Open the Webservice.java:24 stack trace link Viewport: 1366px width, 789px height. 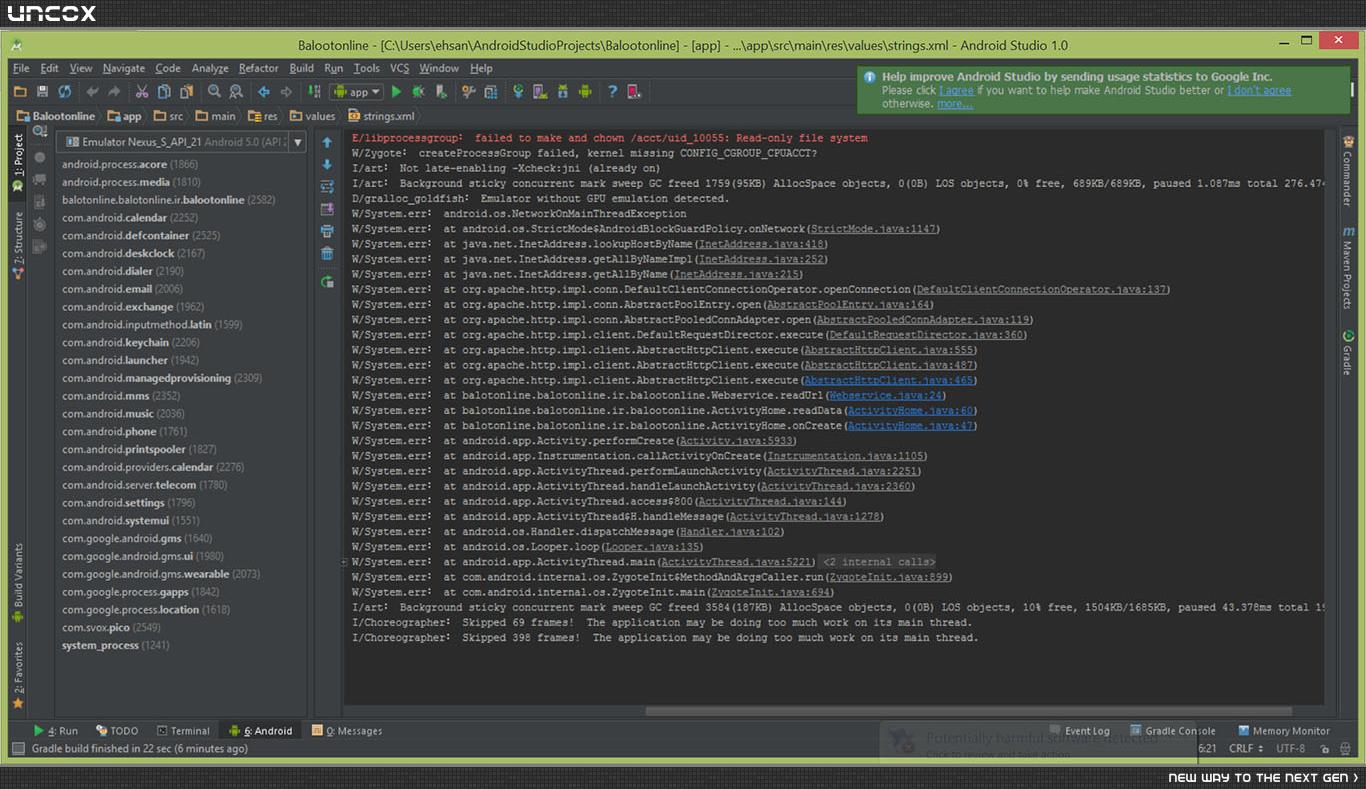pyautogui.click(x=887, y=396)
